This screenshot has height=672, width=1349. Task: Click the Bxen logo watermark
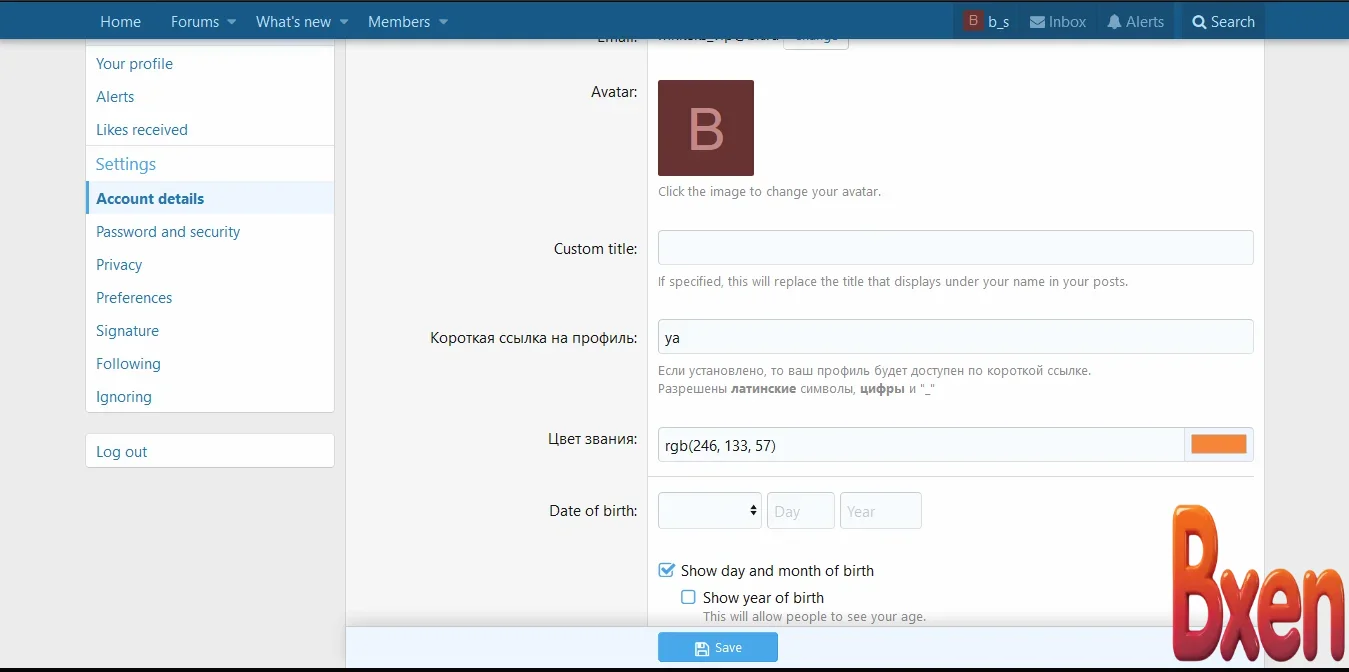pyautogui.click(x=1258, y=584)
